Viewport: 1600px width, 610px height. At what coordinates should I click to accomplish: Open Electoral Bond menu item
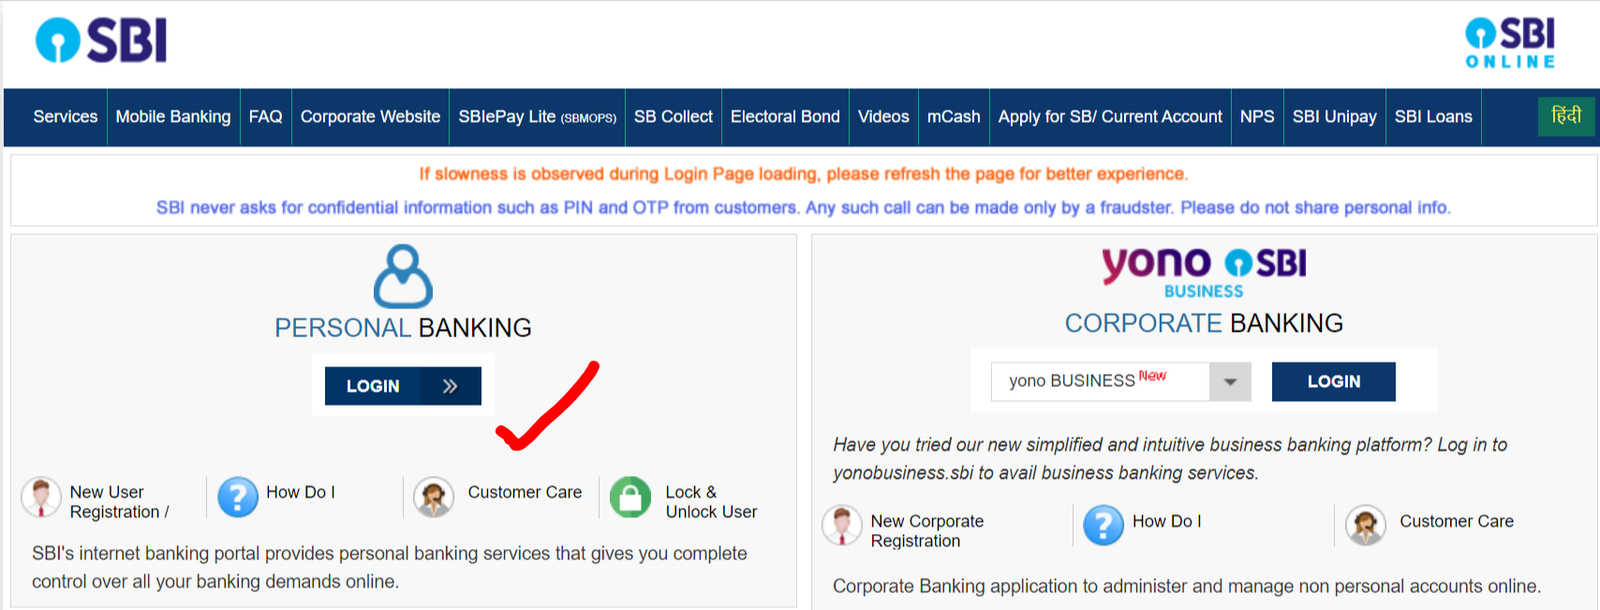tap(785, 117)
